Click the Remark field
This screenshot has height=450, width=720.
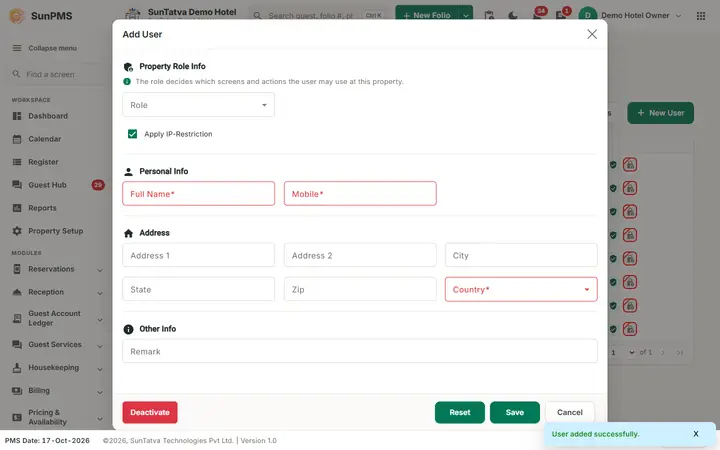[360, 351]
